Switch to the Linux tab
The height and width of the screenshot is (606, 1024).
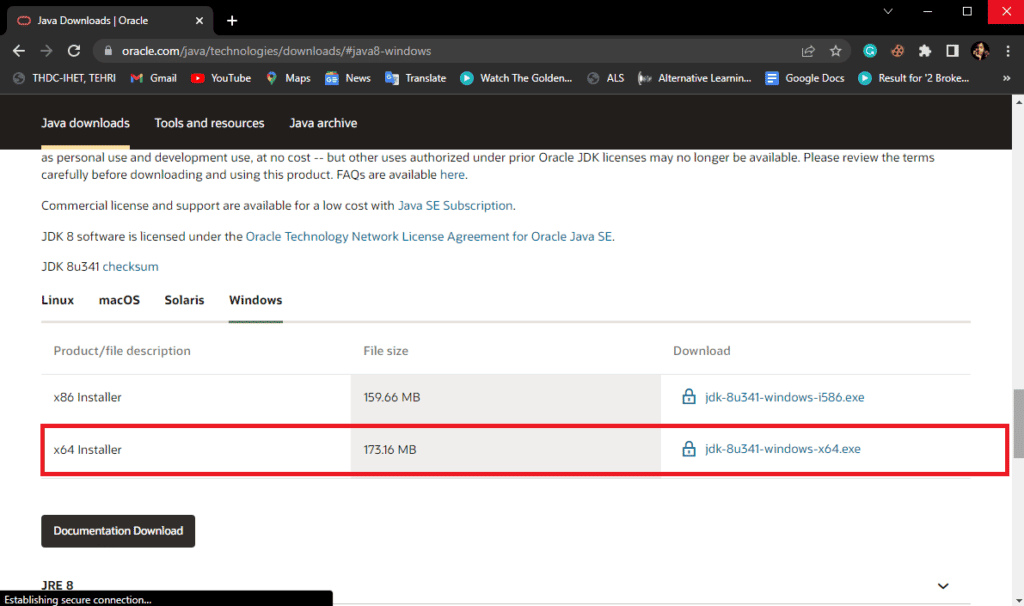tap(57, 300)
